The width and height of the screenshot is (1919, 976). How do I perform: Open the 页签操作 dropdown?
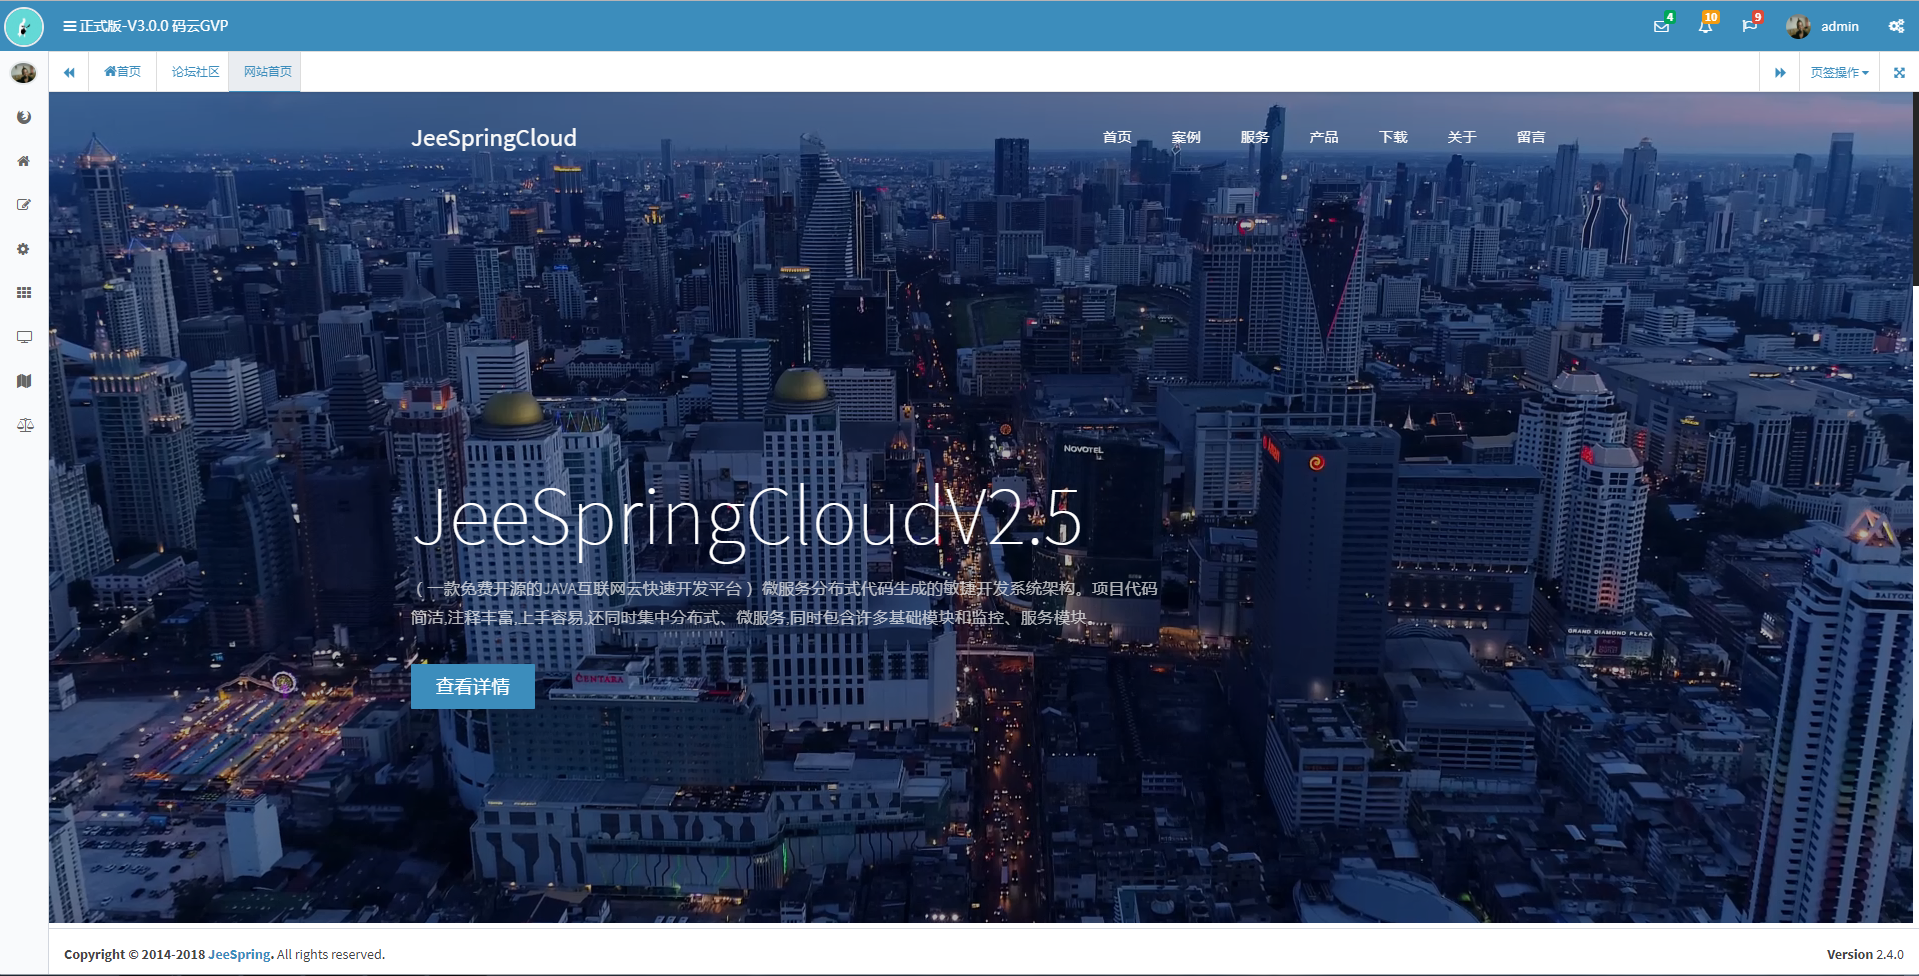tap(1839, 72)
